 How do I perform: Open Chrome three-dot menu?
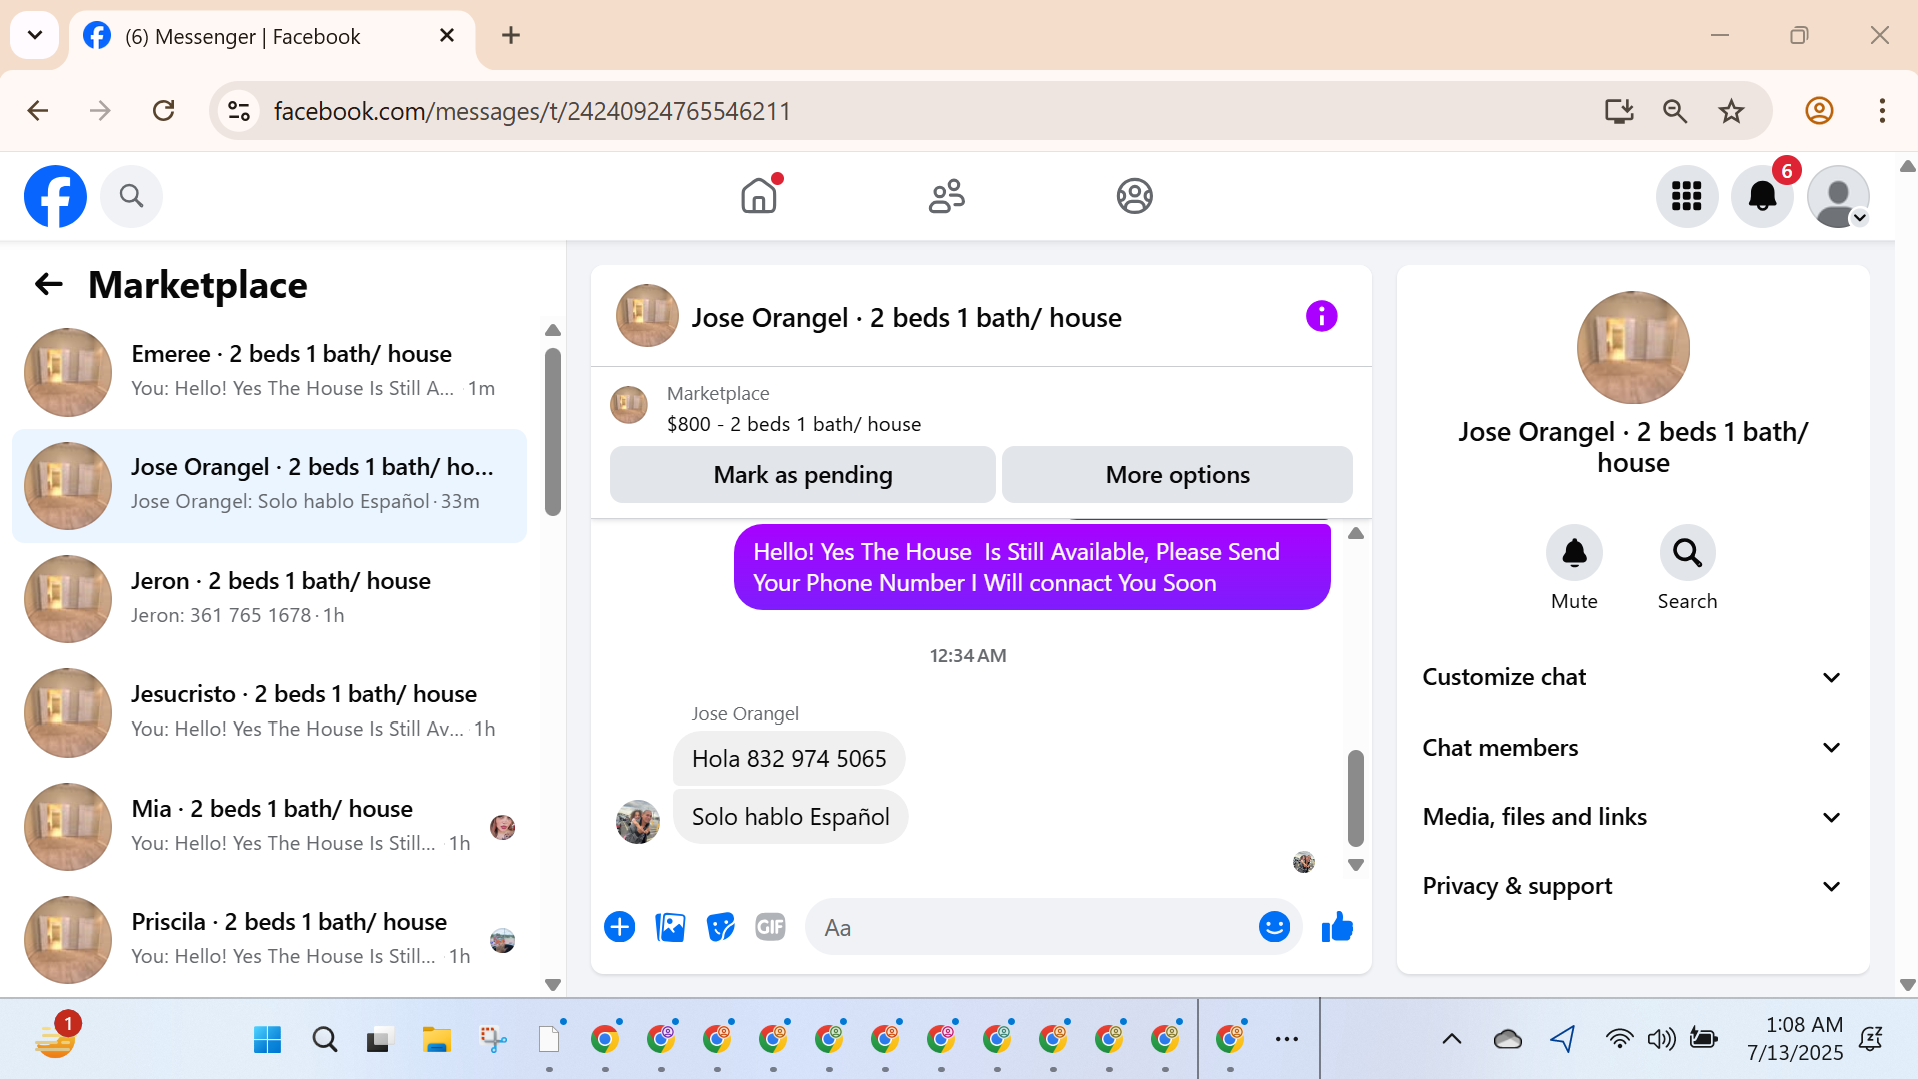coord(1882,111)
